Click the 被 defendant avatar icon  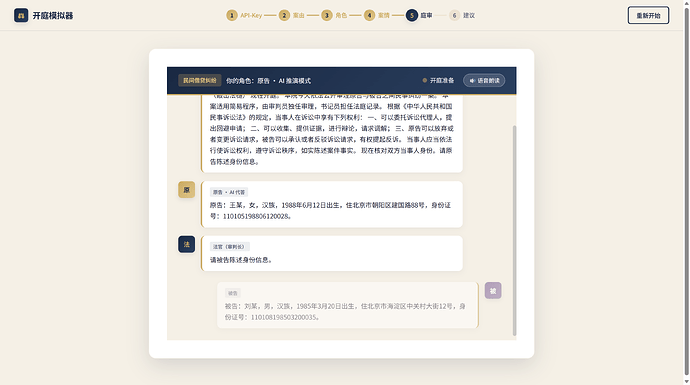[493, 291]
